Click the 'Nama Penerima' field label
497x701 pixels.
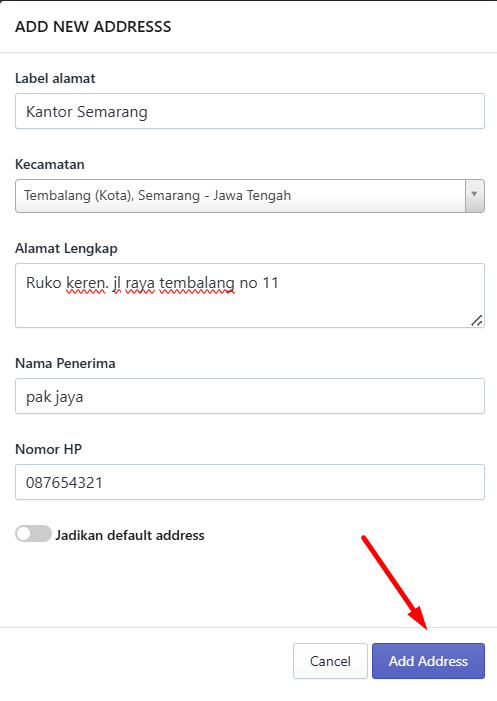point(65,363)
